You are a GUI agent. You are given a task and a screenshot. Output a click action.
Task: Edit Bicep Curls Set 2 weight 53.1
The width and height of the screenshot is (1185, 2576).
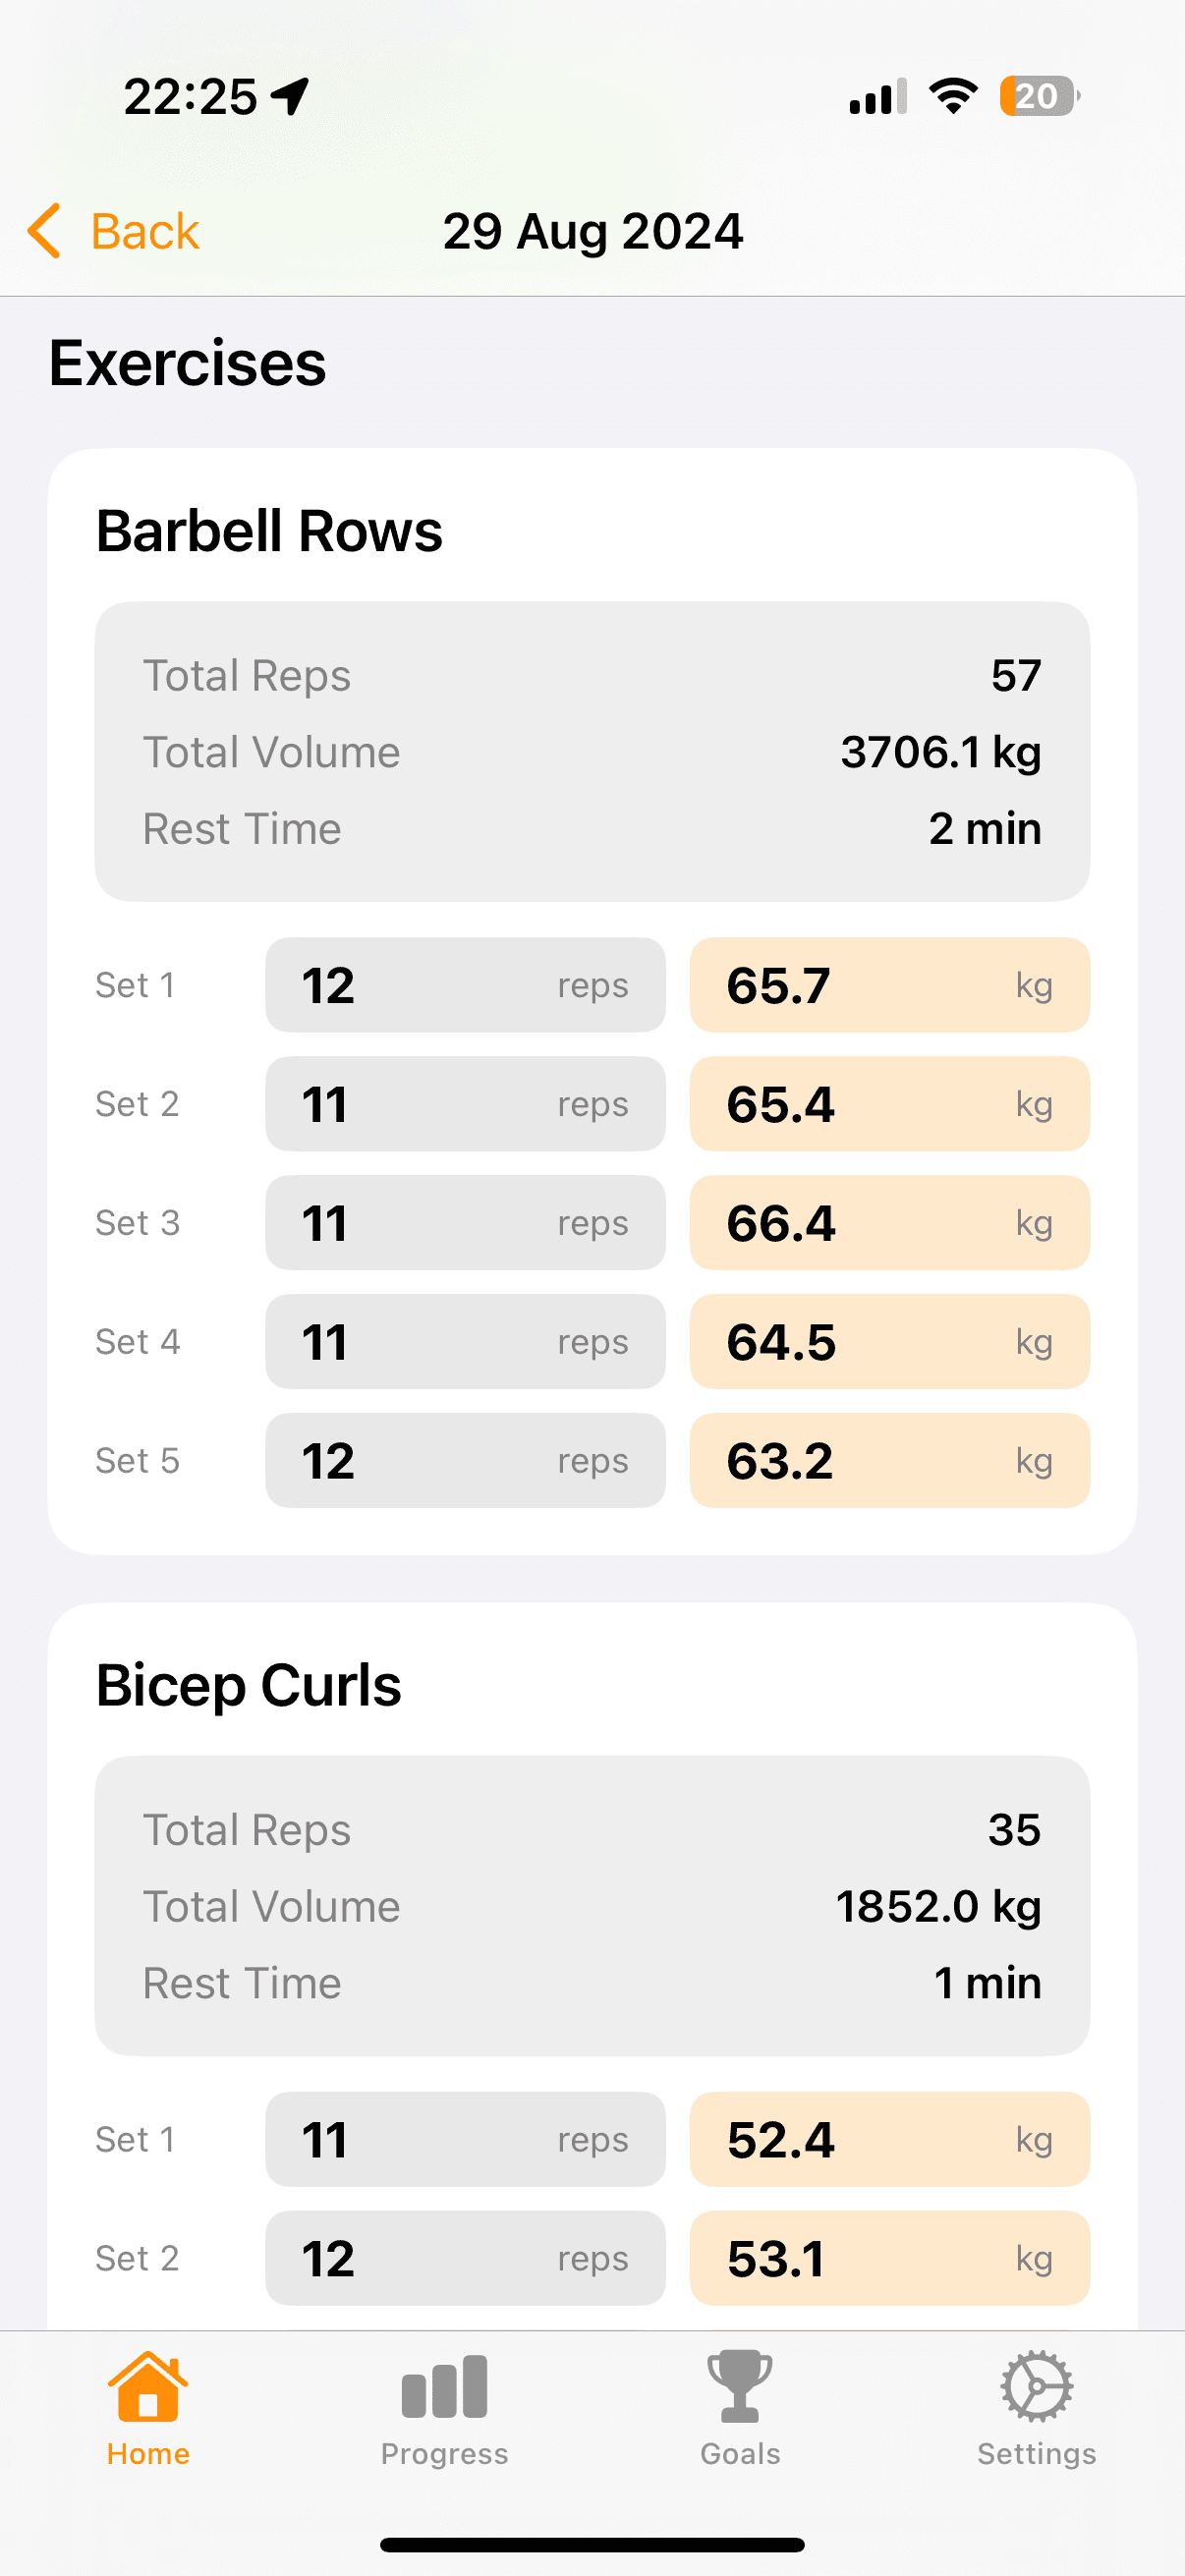890,2258
